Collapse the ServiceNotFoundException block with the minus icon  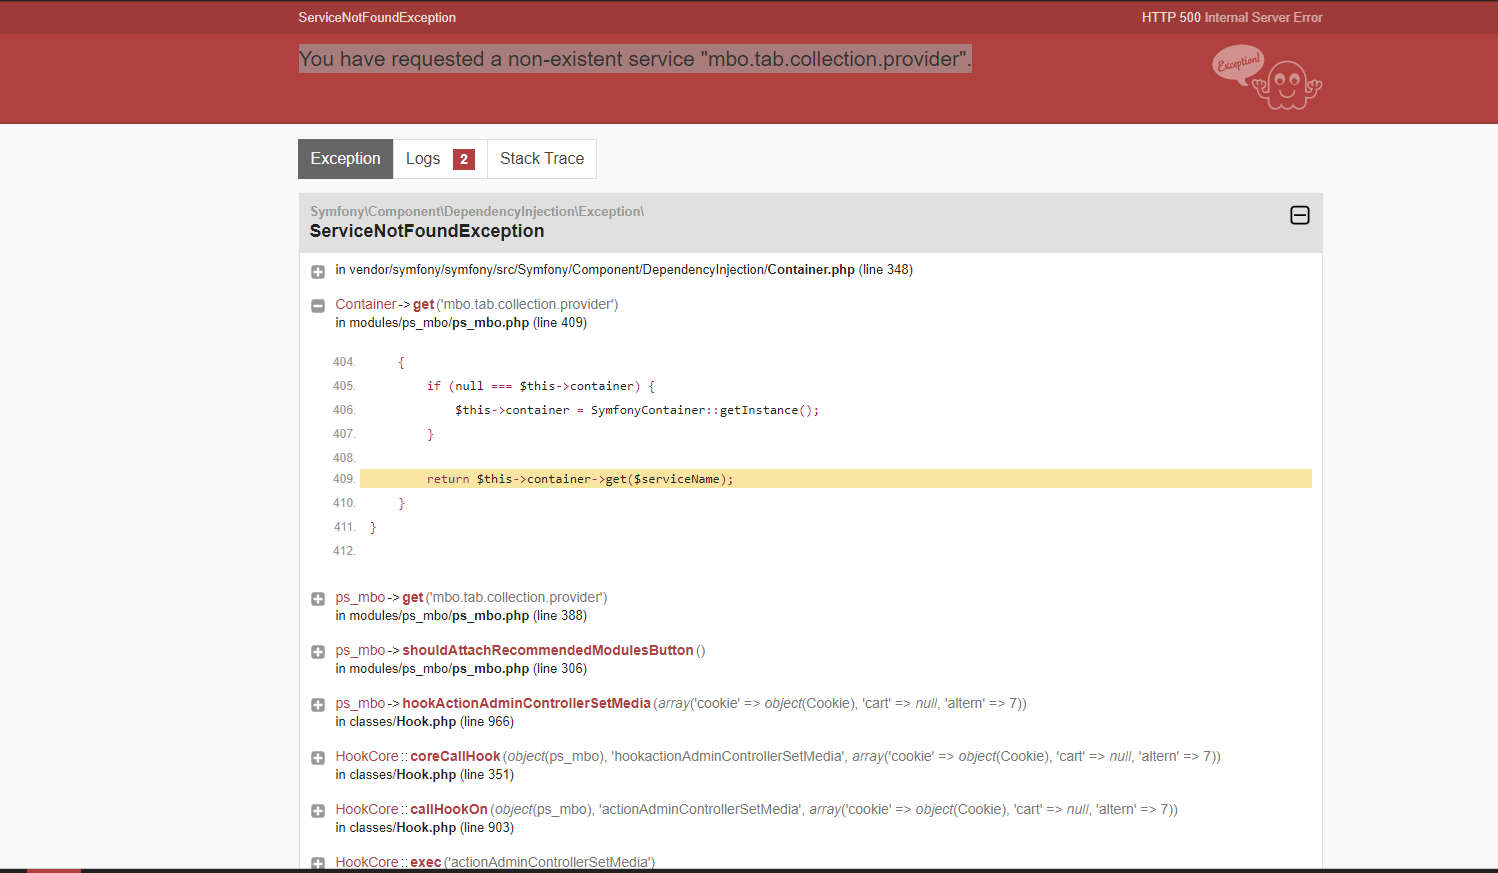tap(1300, 215)
